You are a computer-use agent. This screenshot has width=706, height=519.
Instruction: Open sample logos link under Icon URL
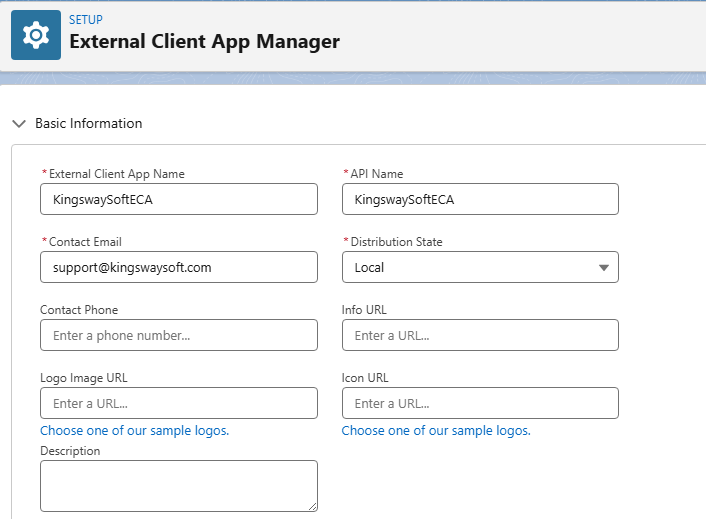(x=436, y=430)
